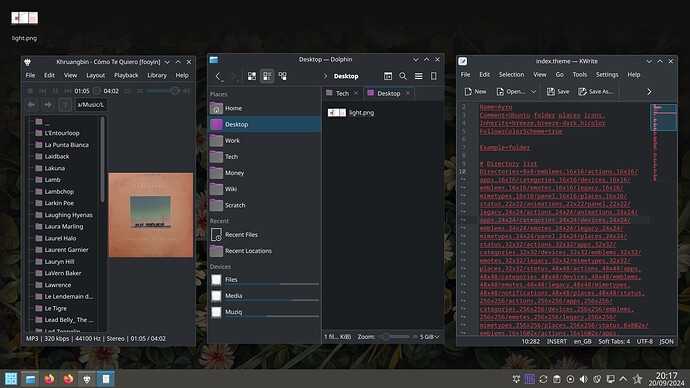Create a new document in KWrite
This screenshot has height=388, width=690.
[475, 92]
